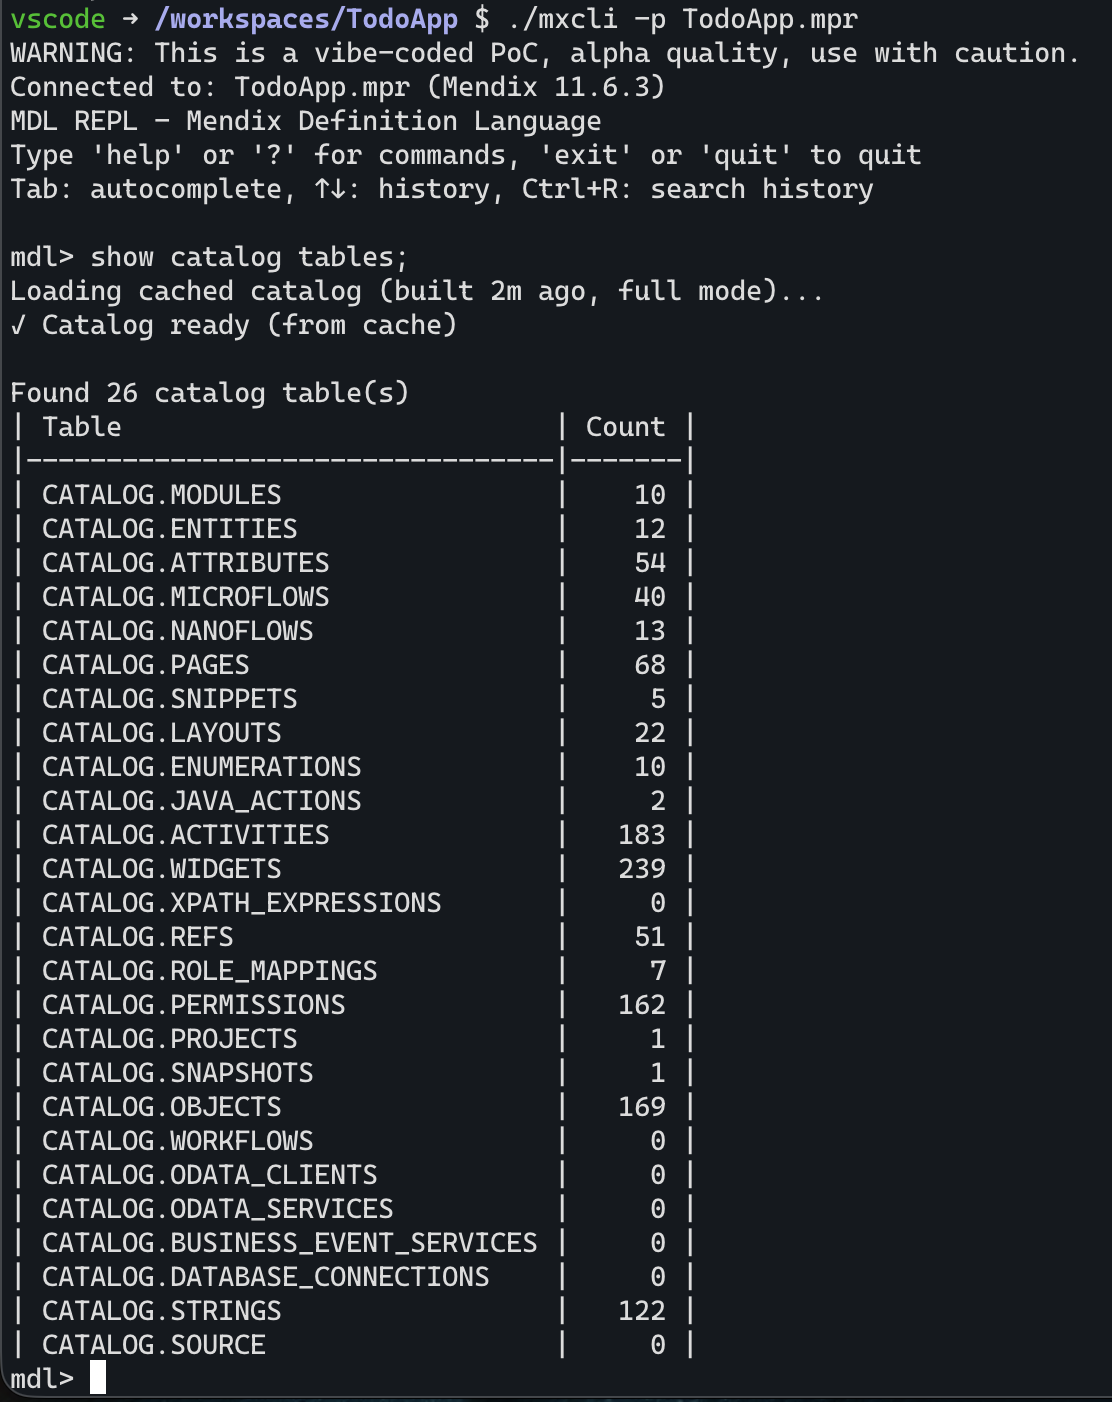Click the CATALOG.STRINGS table name
Screen dimensions: 1112x1402
pos(162,1311)
